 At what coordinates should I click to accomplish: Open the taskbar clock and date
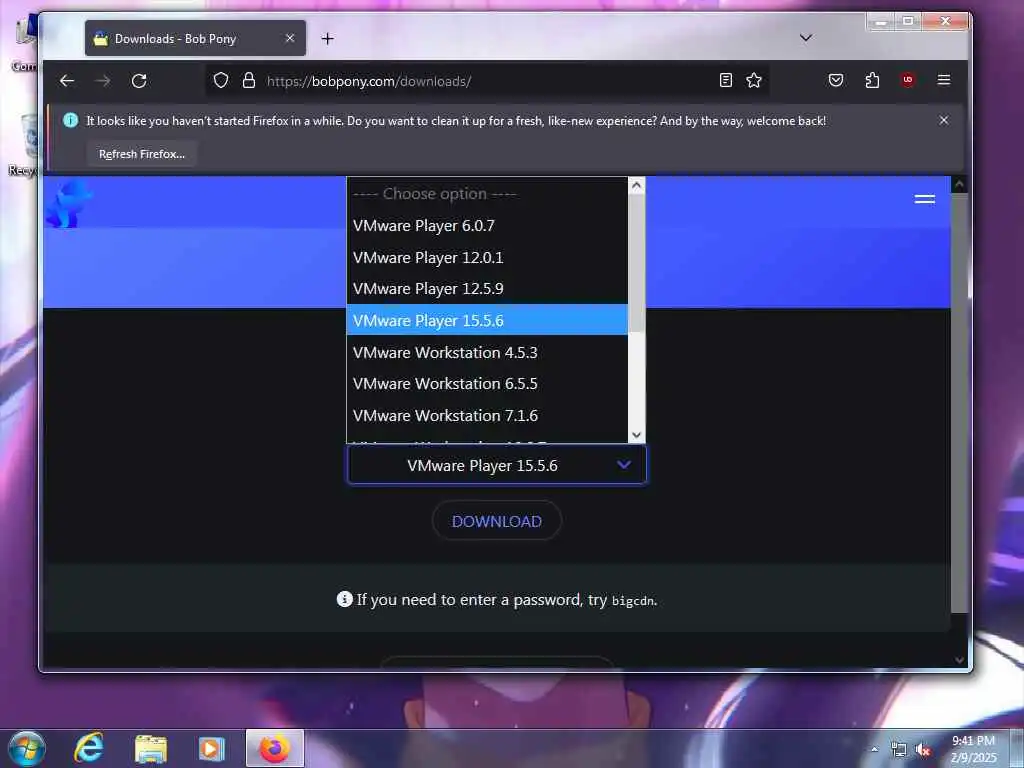click(973, 749)
